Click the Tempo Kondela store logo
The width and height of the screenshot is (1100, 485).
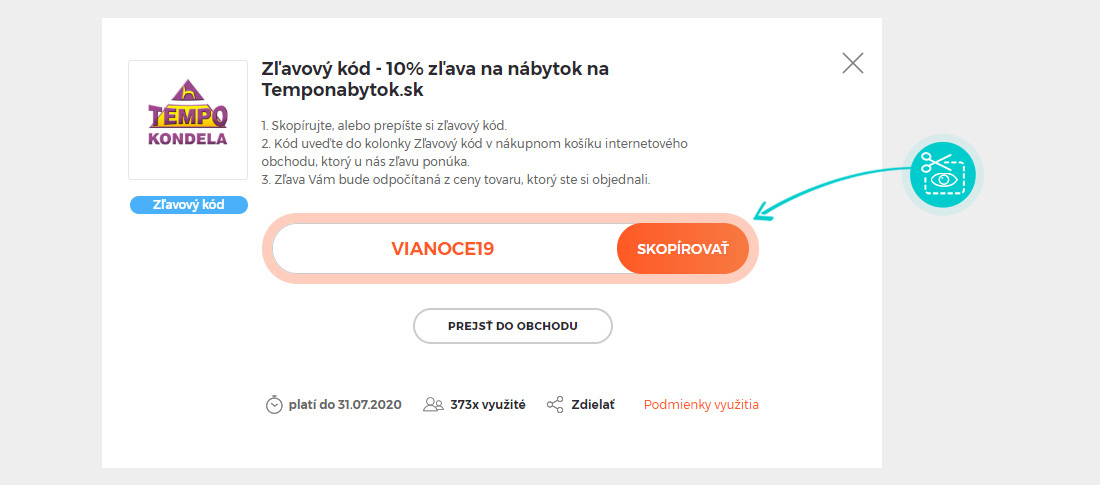[x=188, y=120]
